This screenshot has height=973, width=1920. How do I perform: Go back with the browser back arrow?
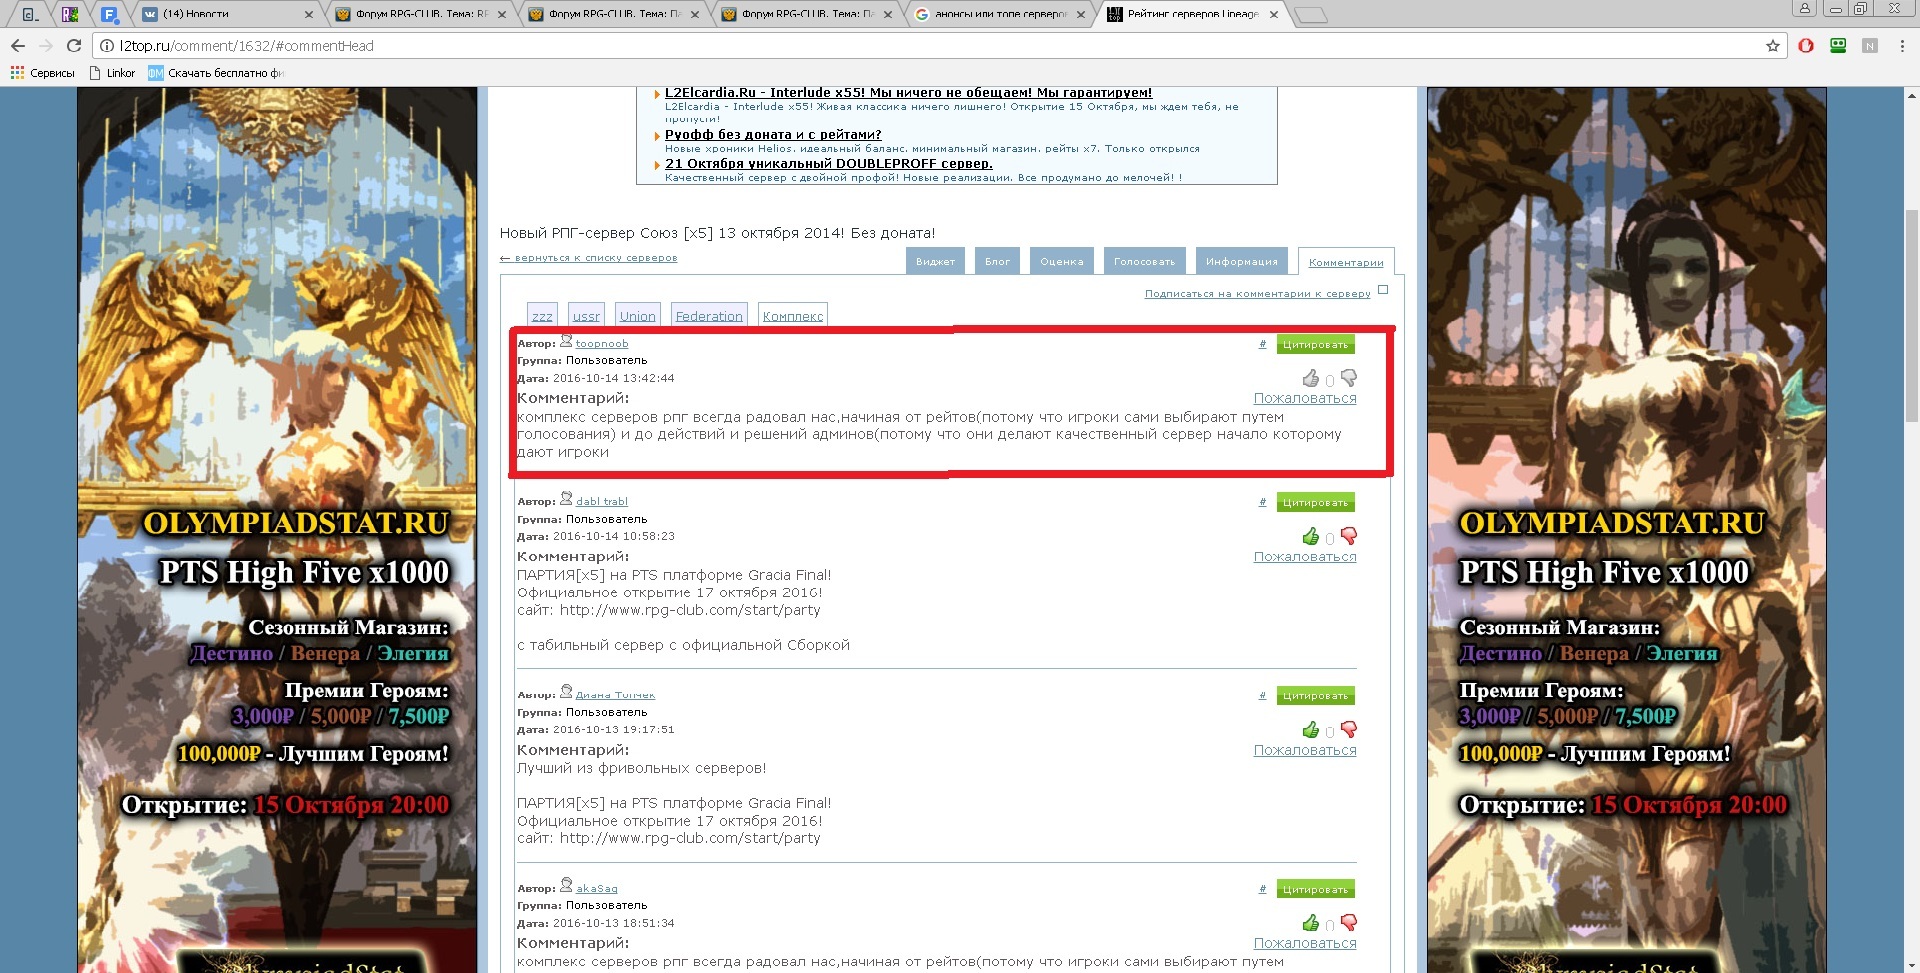(x=18, y=46)
